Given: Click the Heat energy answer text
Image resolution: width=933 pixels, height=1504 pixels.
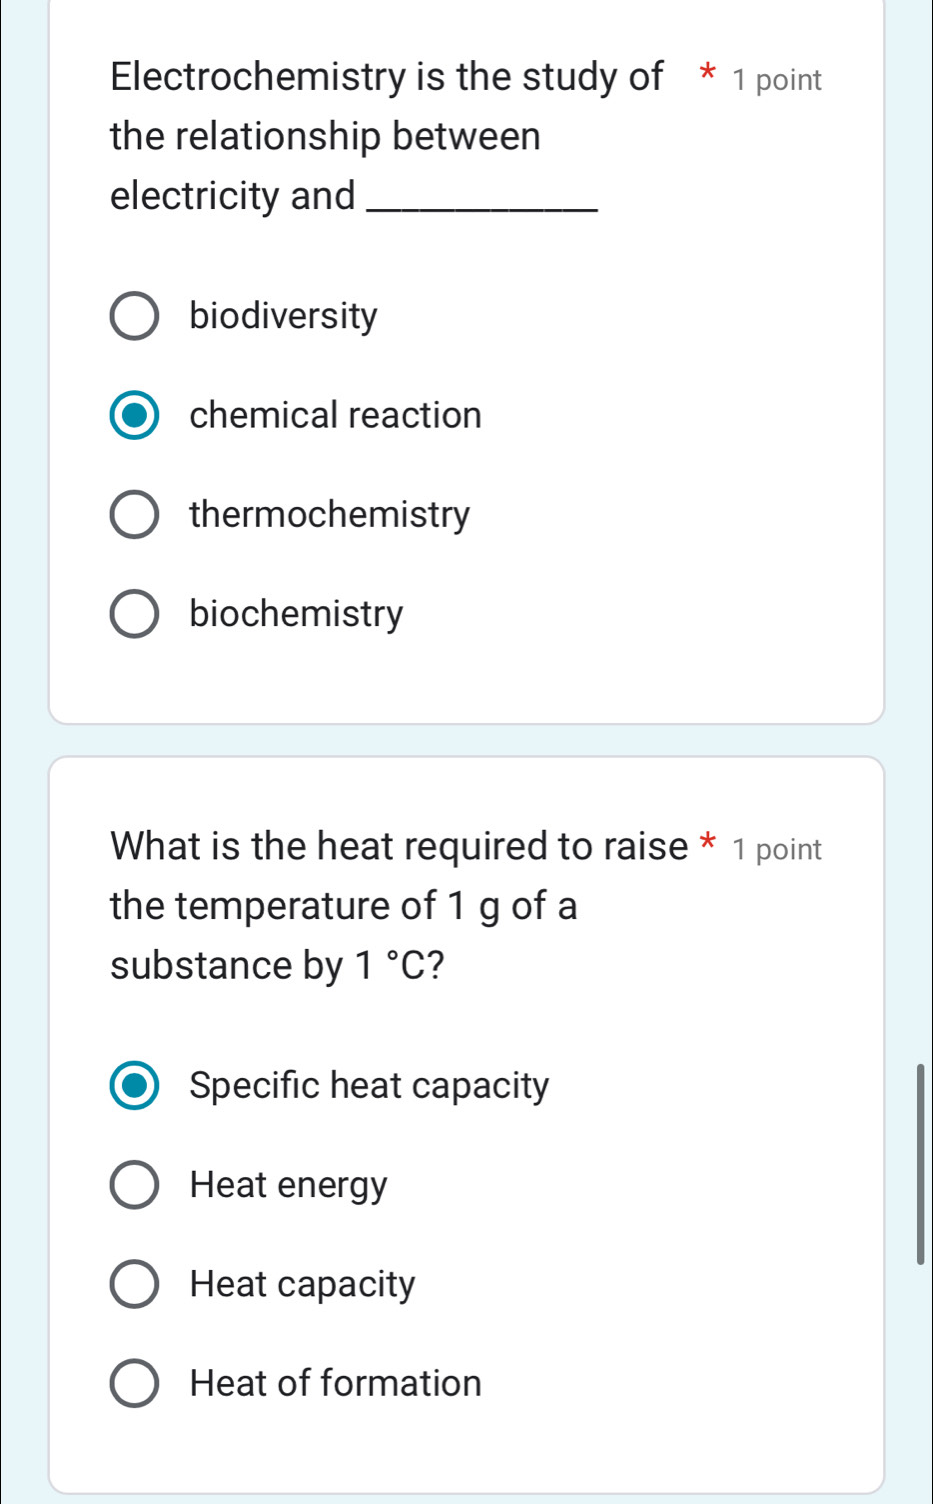Looking at the screenshot, I should click(288, 1185).
